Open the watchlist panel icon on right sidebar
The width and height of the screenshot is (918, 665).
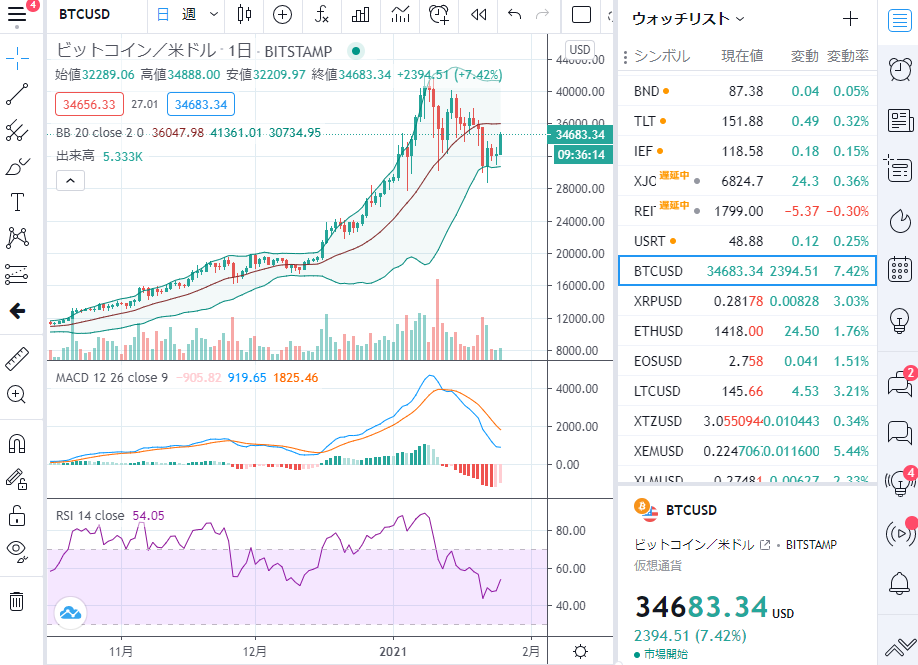pyautogui.click(x=899, y=21)
